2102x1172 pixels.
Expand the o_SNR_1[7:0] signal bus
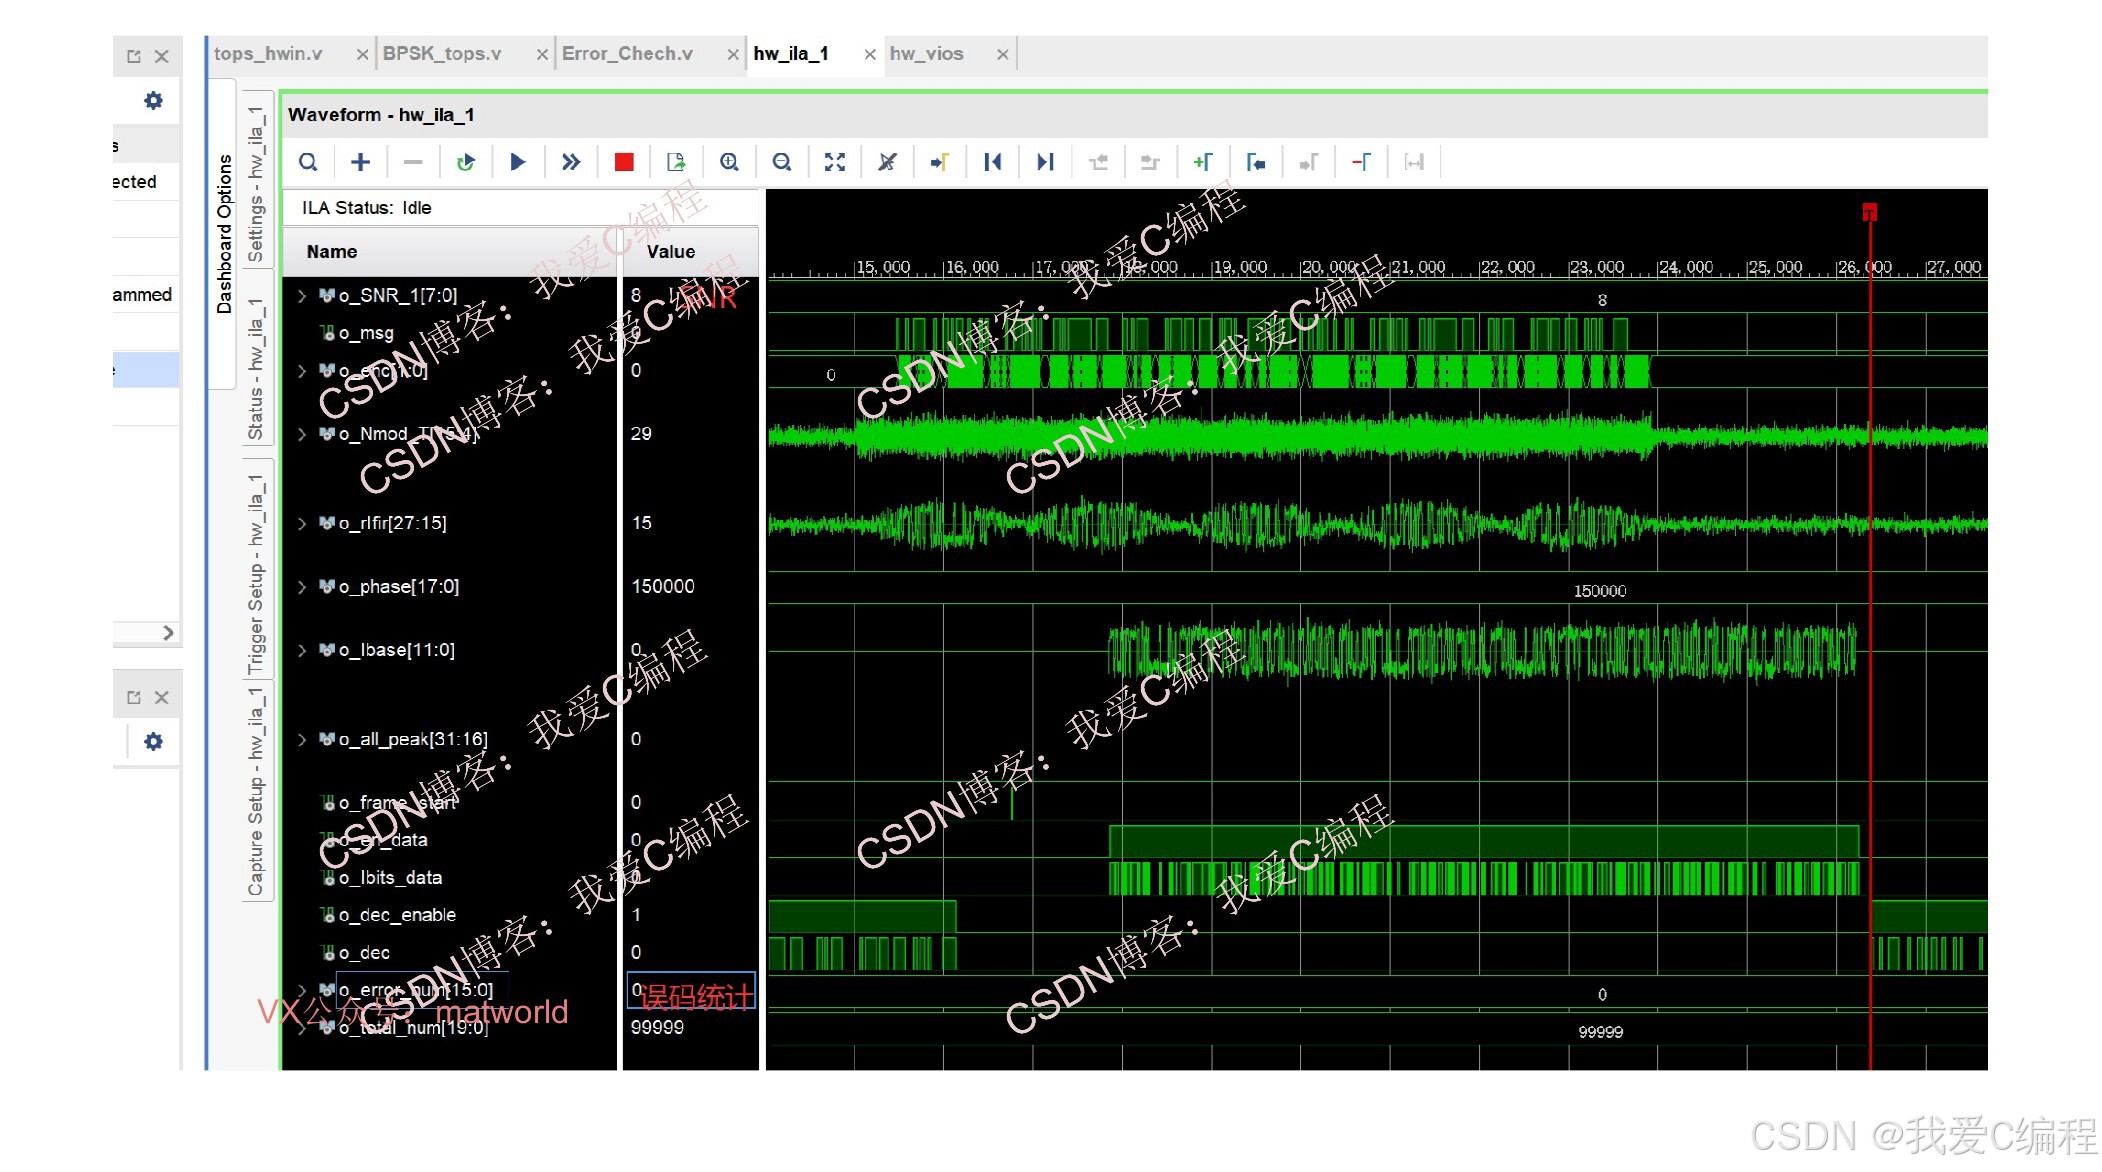pyautogui.click(x=302, y=296)
